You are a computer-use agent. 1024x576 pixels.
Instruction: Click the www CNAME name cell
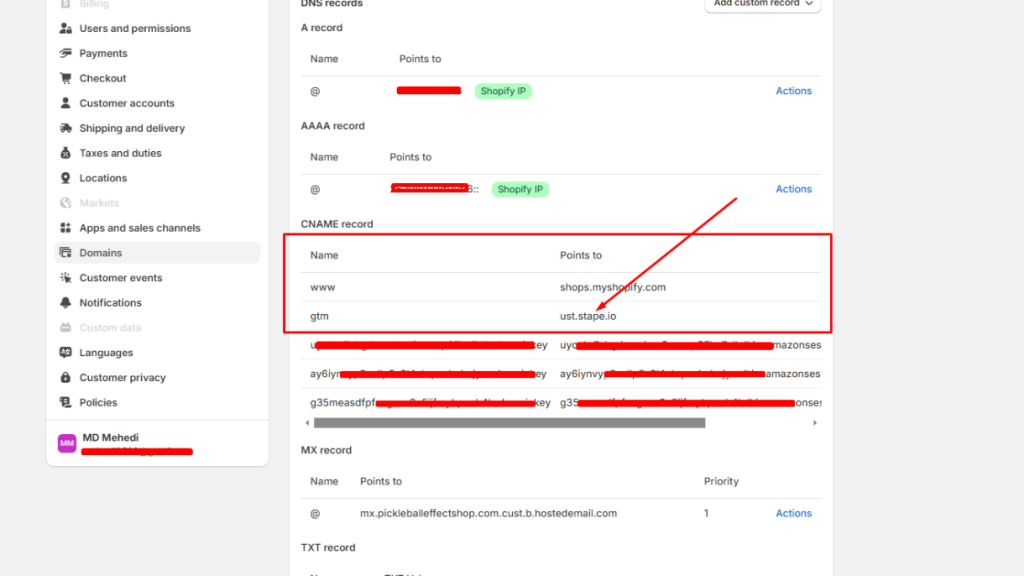[x=323, y=287]
